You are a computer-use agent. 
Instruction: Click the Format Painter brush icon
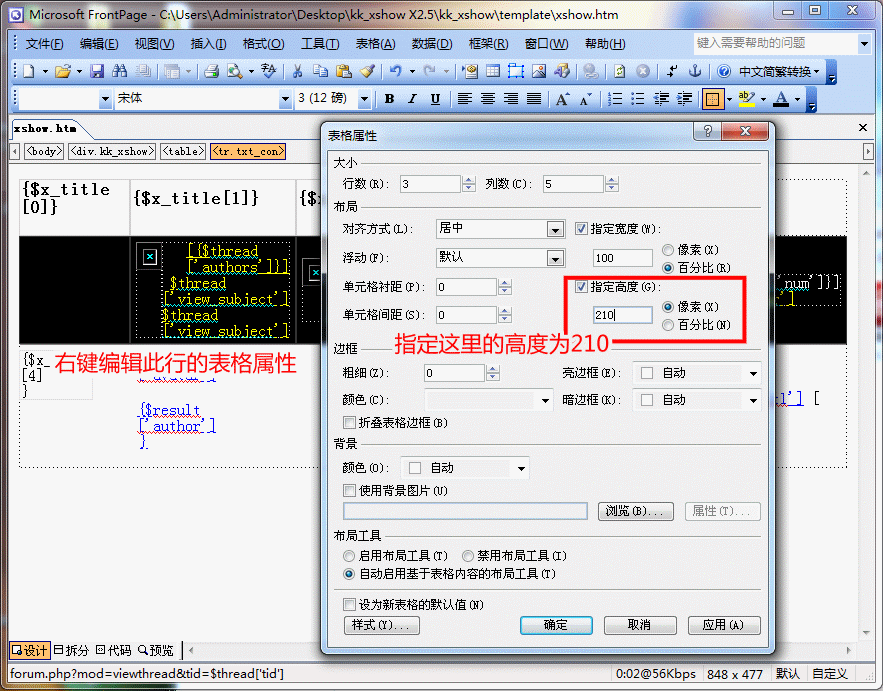point(367,71)
